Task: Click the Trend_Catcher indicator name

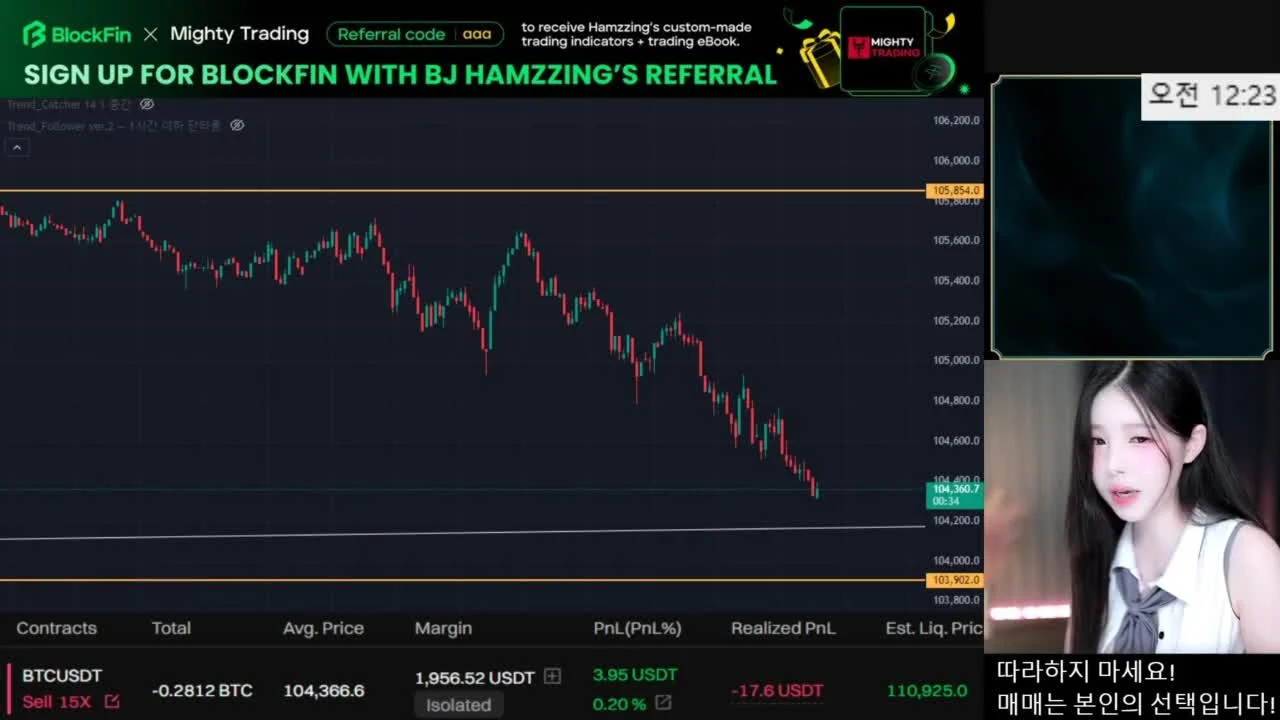Action: pyautogui.click(x=69, y=104)
